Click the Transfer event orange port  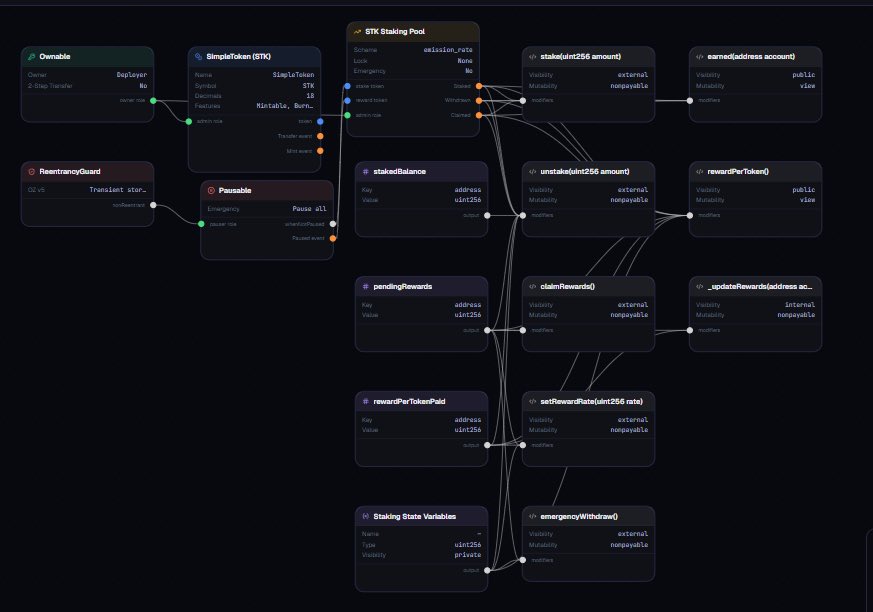(x=320, y=136)
